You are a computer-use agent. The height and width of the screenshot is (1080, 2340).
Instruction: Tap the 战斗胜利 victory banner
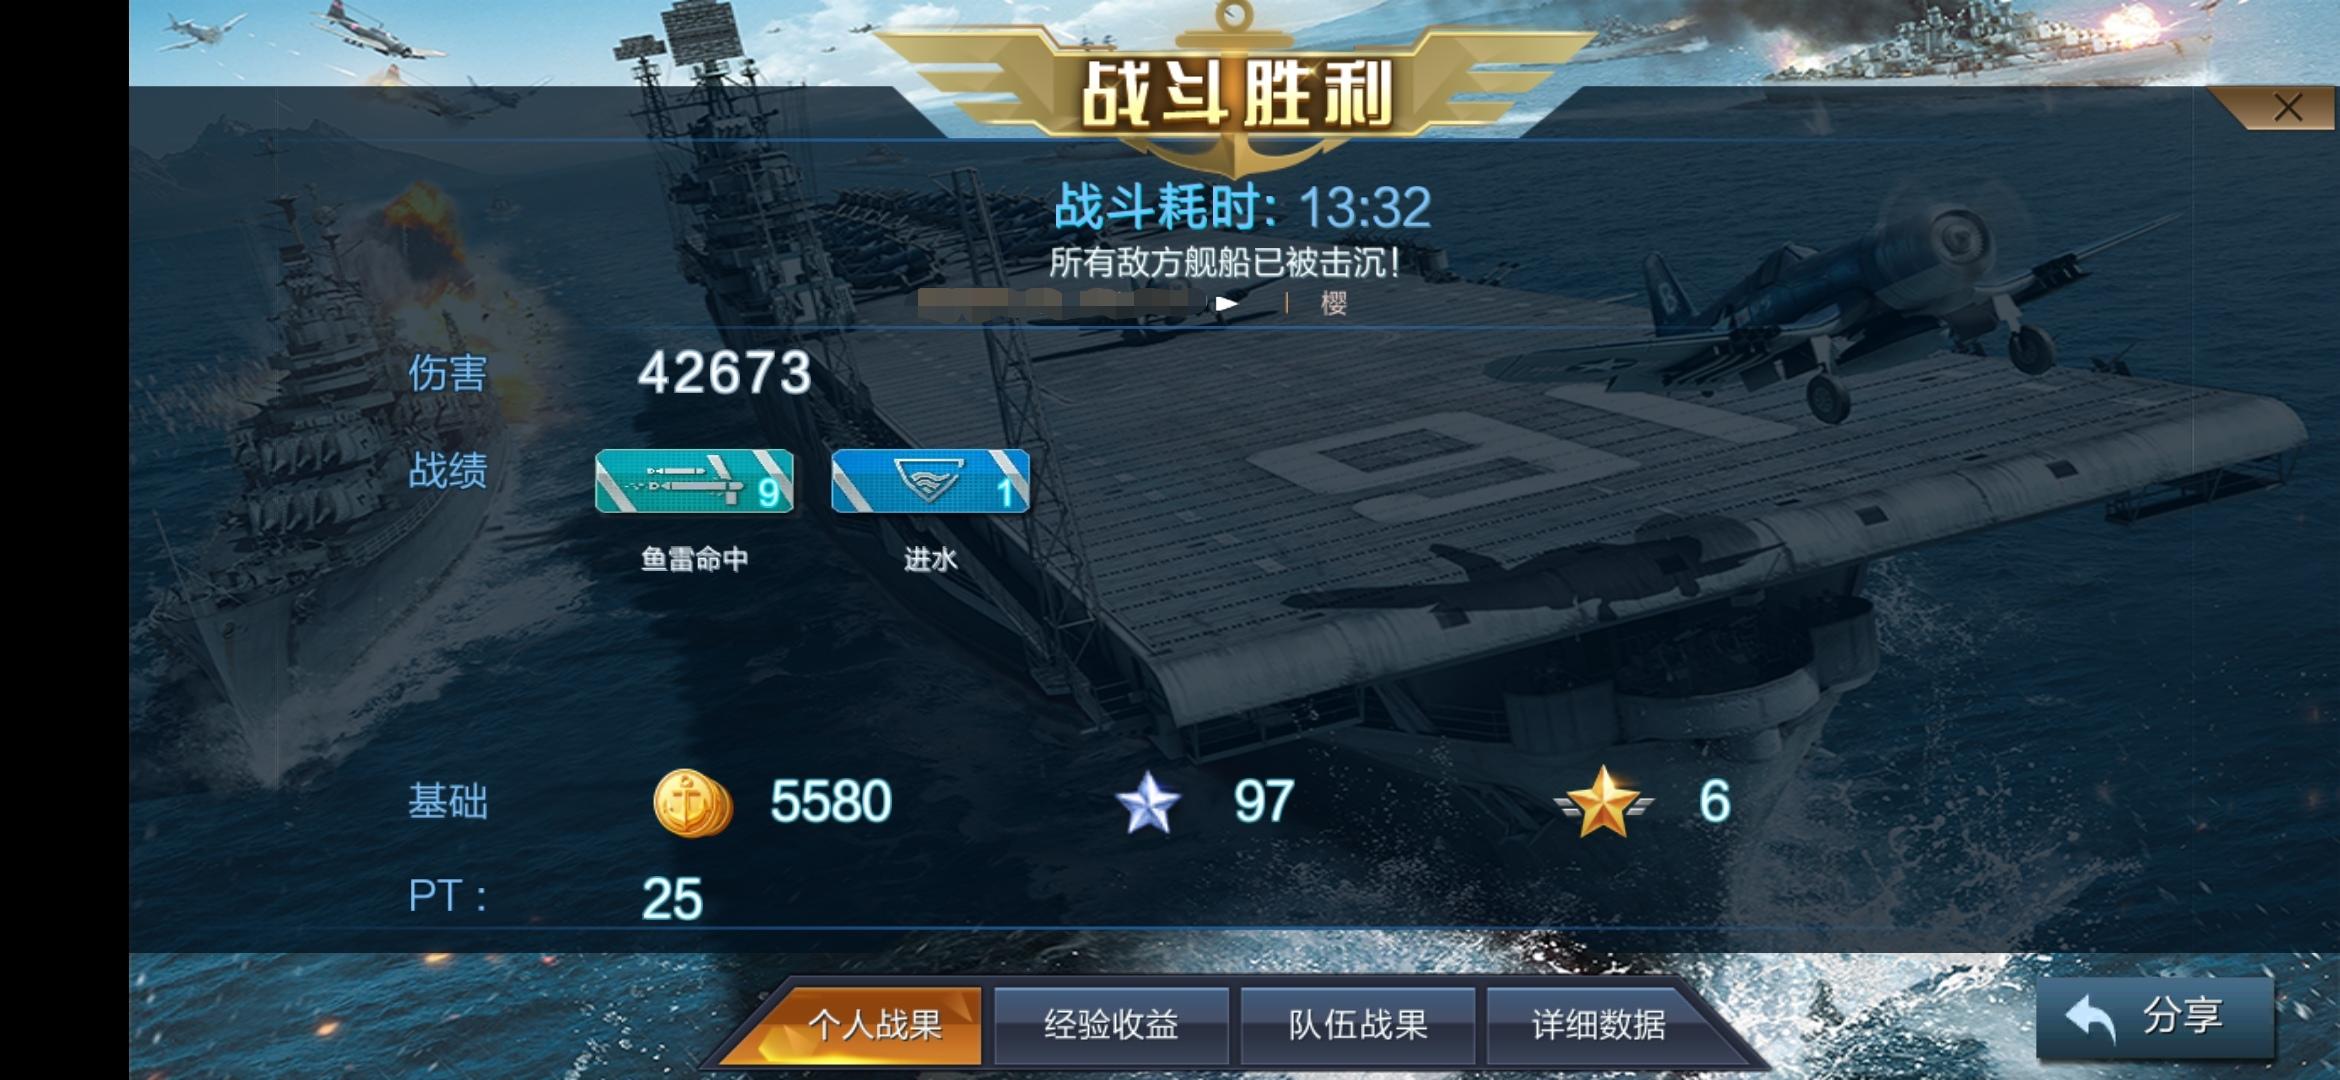point(1236,92)
